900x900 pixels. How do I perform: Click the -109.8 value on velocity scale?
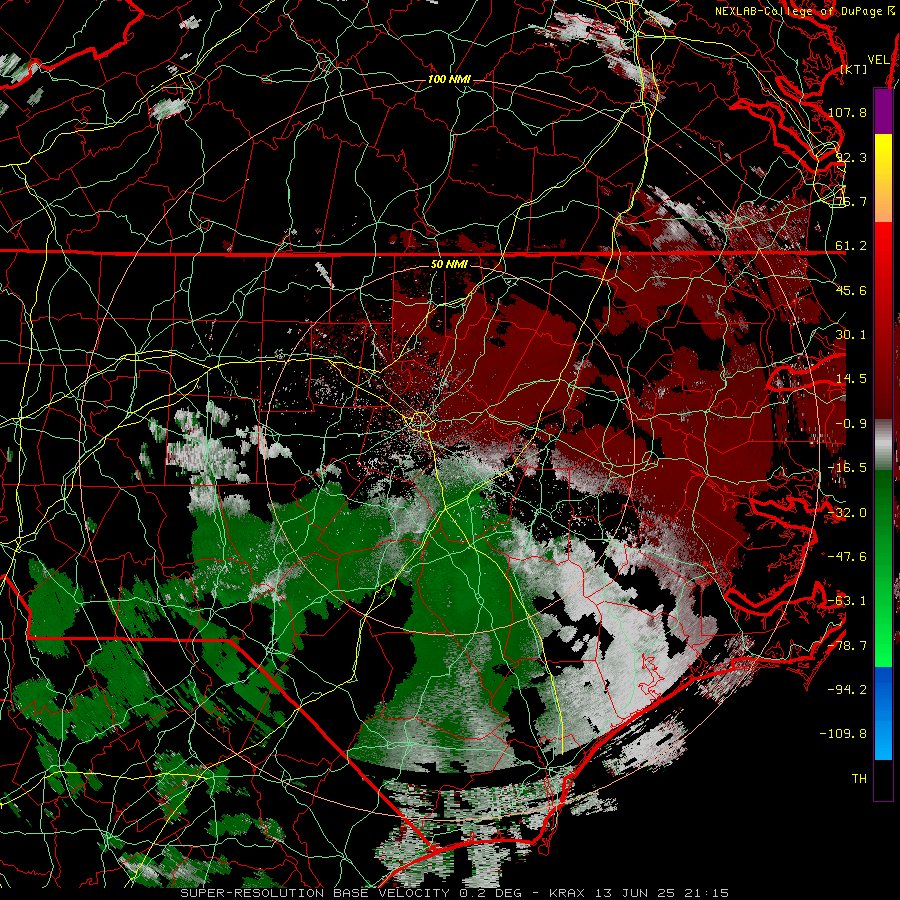click(x=844, y=734)
